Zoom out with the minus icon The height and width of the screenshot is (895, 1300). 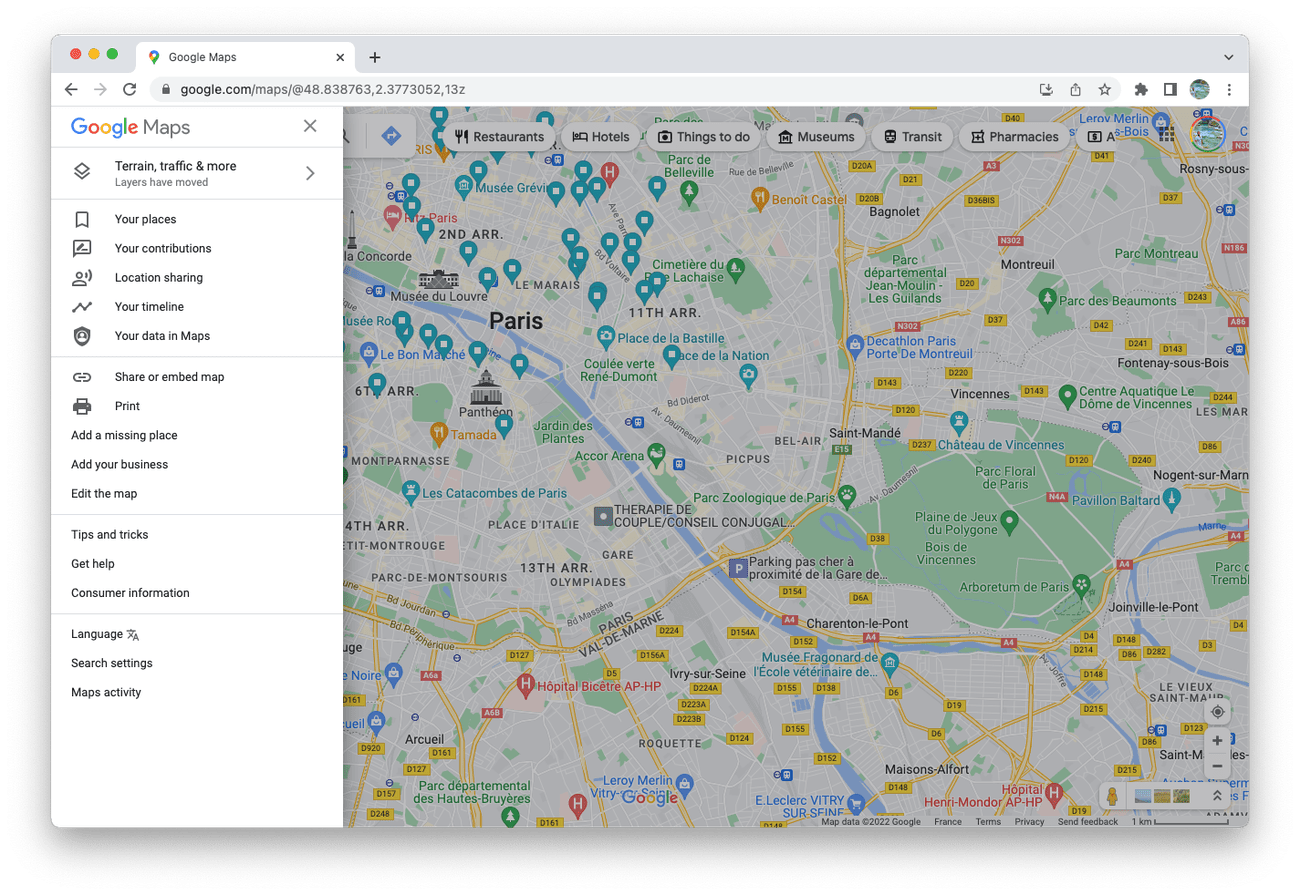pos(1217,765)
